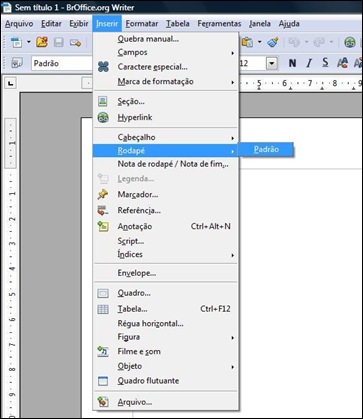363x419 pixels.
Task: Open the Tabela menu
Action: pyautogui.click(x=178, y=24)
